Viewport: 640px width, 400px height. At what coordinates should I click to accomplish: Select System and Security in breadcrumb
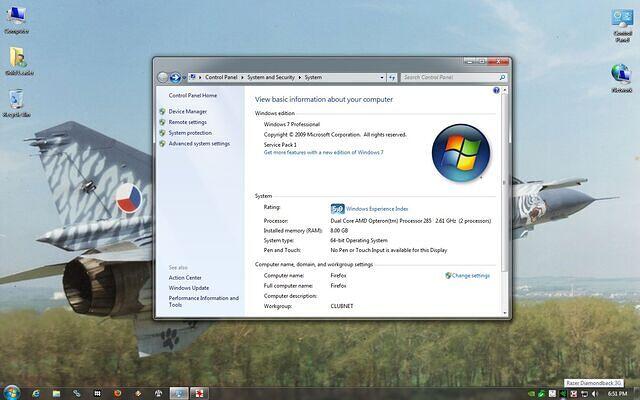click(x=271, y=77)
